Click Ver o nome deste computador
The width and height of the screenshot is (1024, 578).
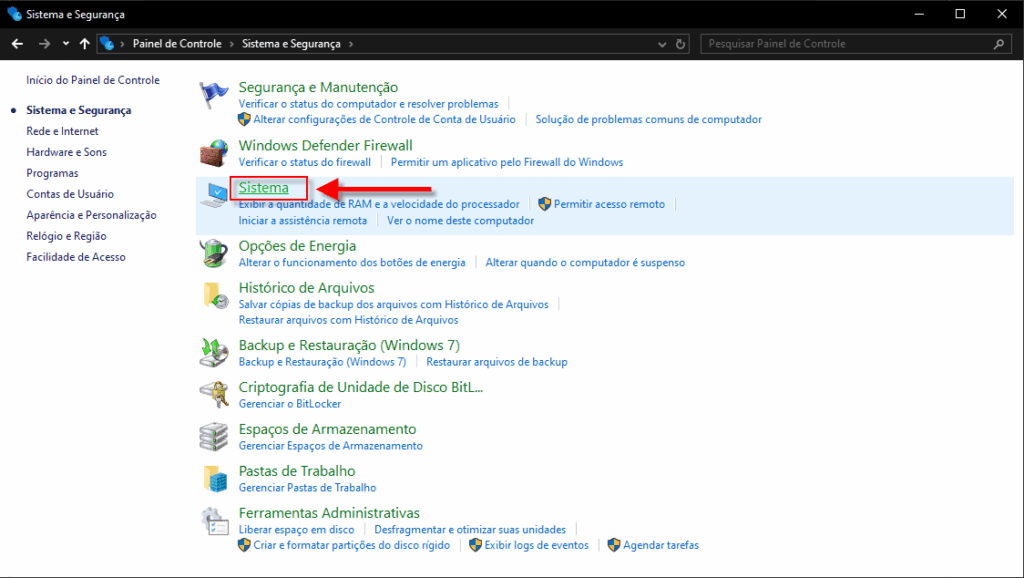point(460,220)
